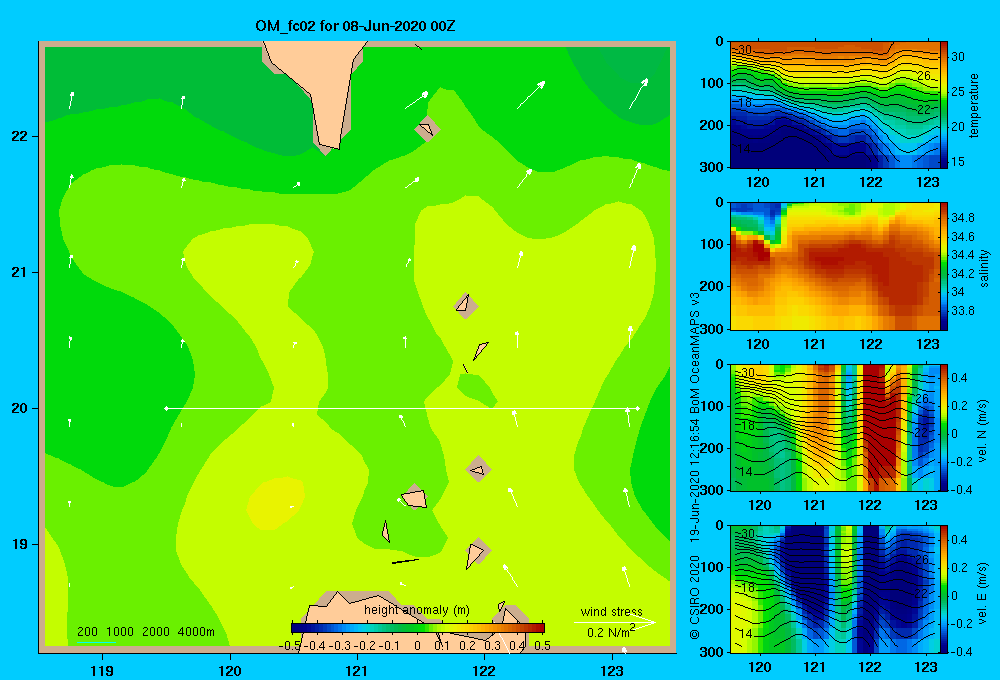Click the wind stress reference arrow

[615, 622]
